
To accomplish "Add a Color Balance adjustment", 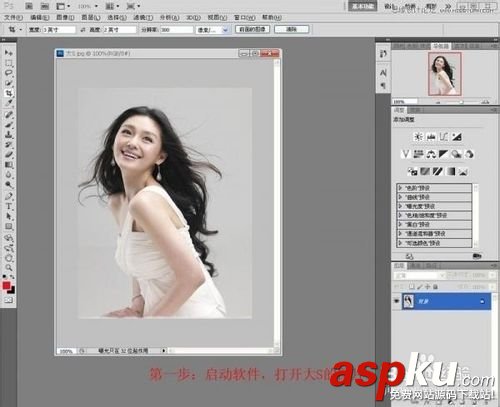I will tap(431, 154).
